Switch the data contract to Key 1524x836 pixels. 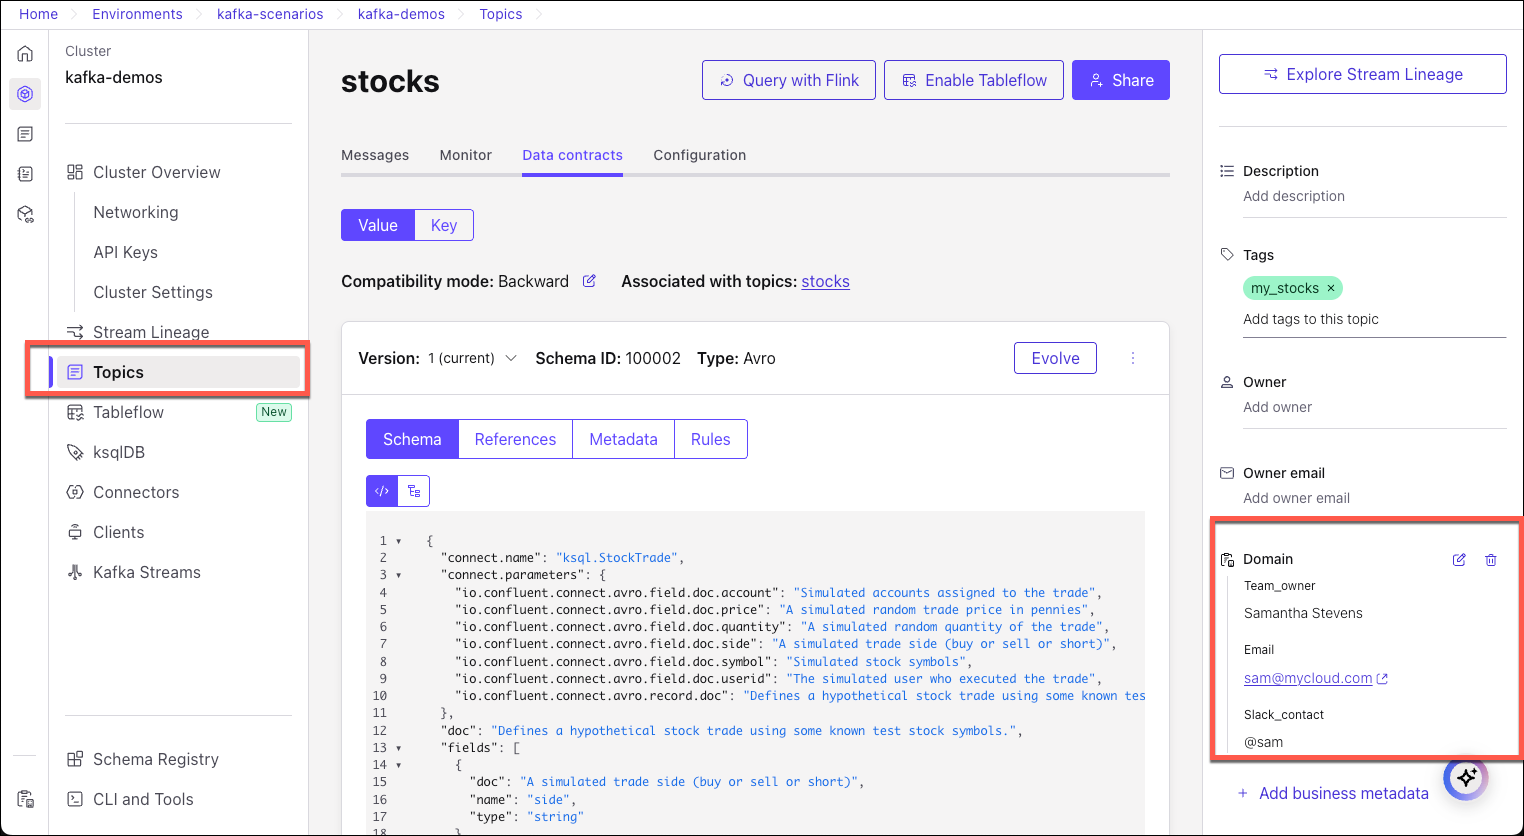point(443,224)
